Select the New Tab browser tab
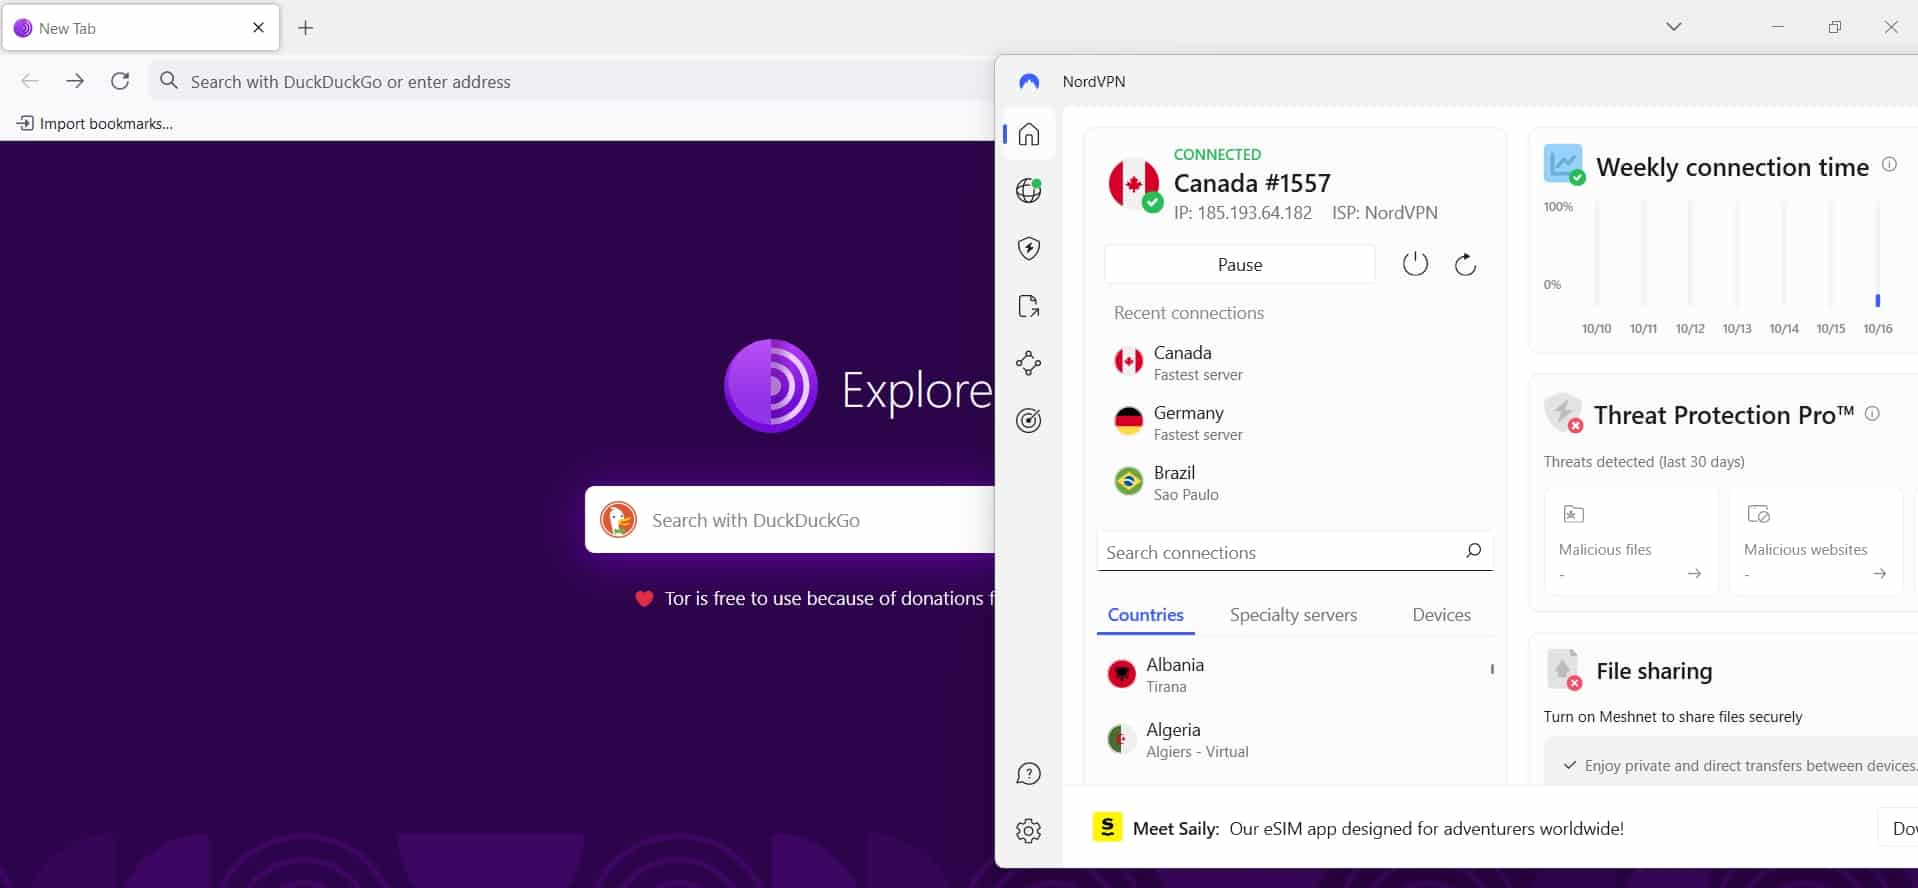This screenshot has width=1918, height=888. click(141, 28)
